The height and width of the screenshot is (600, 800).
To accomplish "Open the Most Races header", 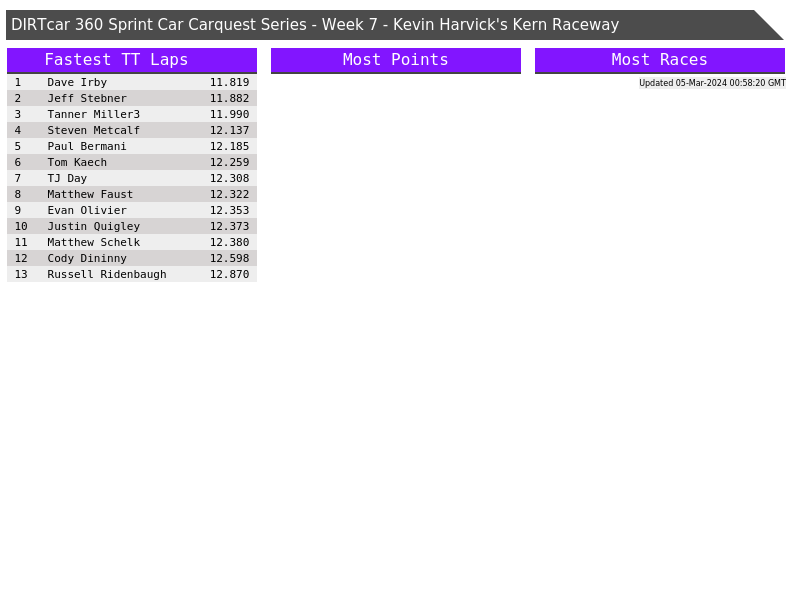I will pyautogui.click(x=659, y=60).
